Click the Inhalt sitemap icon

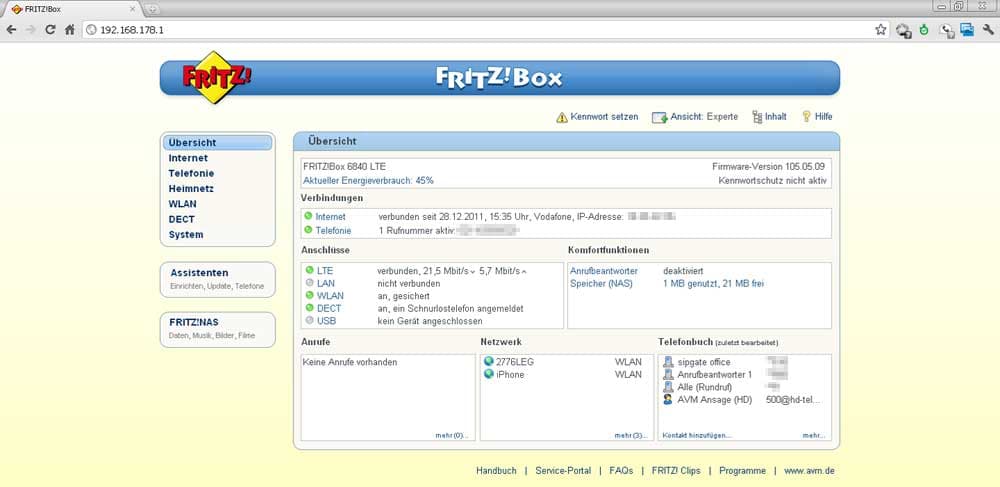pos(757,117)
